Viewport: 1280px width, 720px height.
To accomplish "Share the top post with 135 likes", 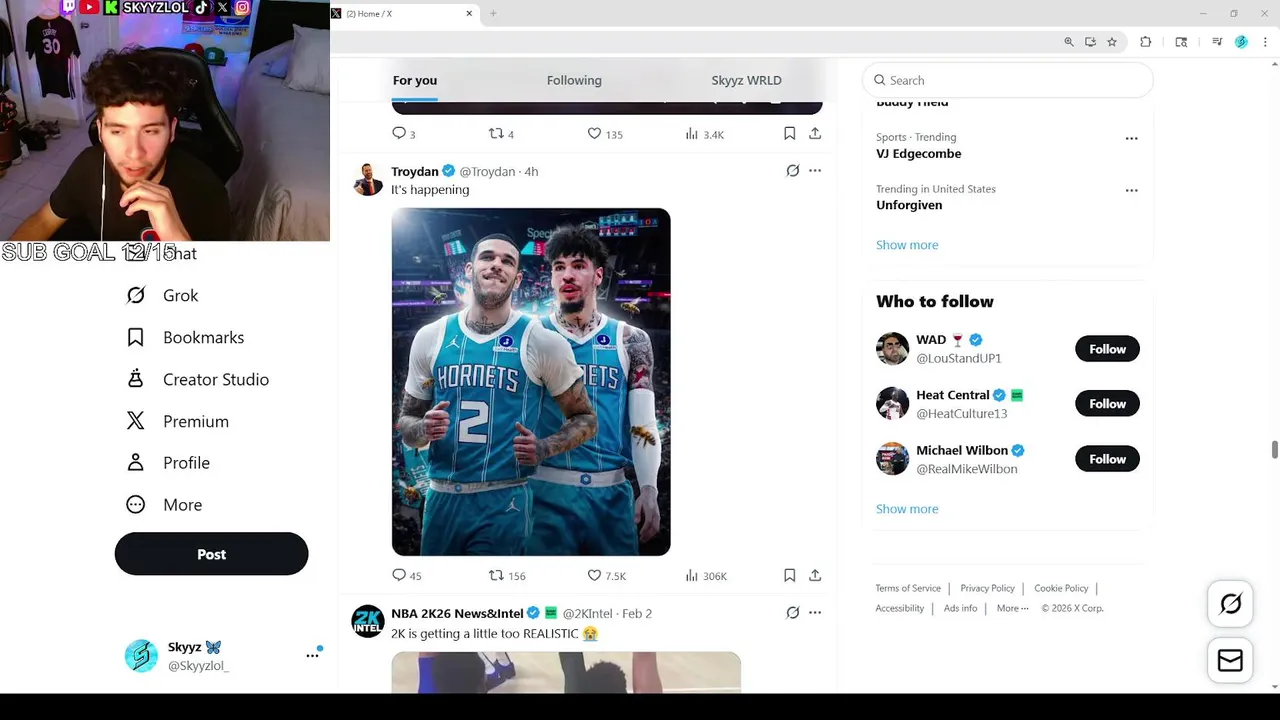I will click(x=815, y=133).
